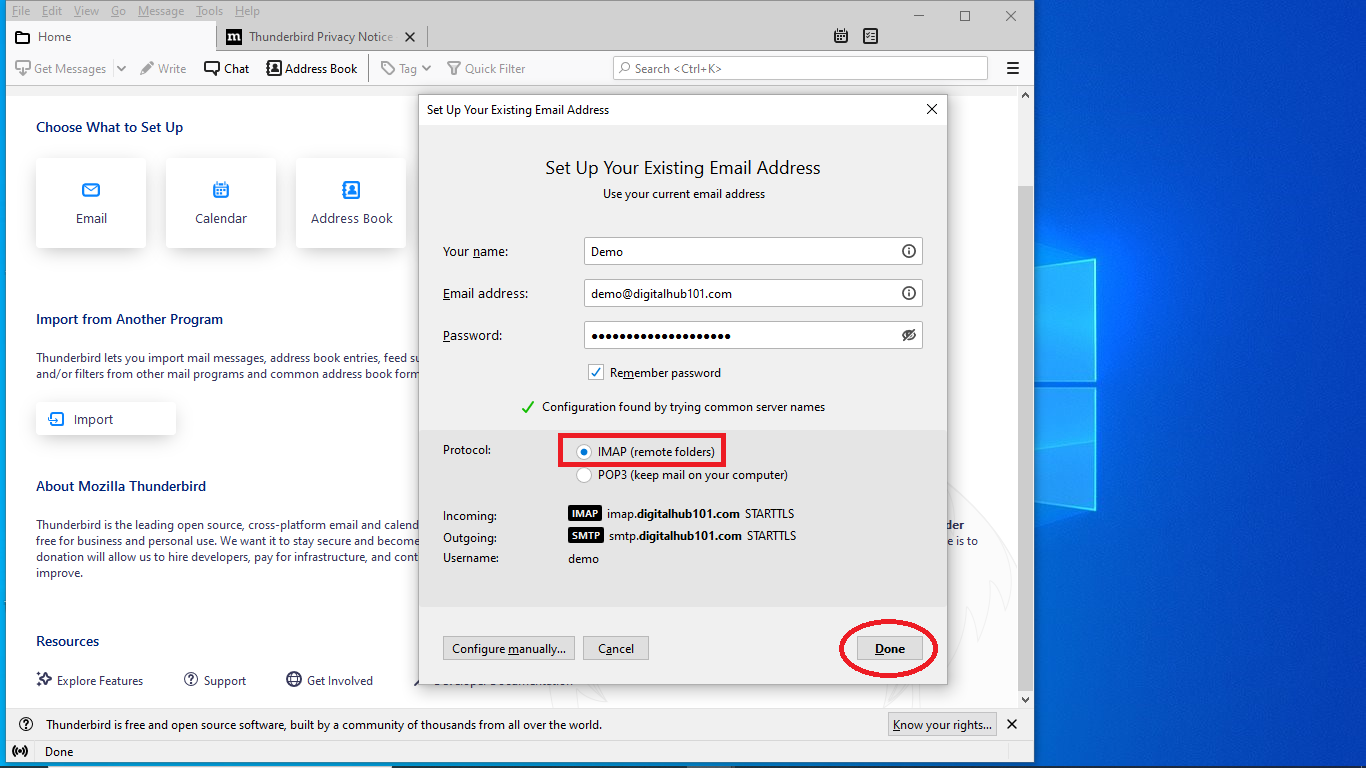
Task: Click the scrollbar up arrow
Action: [x=1025, y=94]
